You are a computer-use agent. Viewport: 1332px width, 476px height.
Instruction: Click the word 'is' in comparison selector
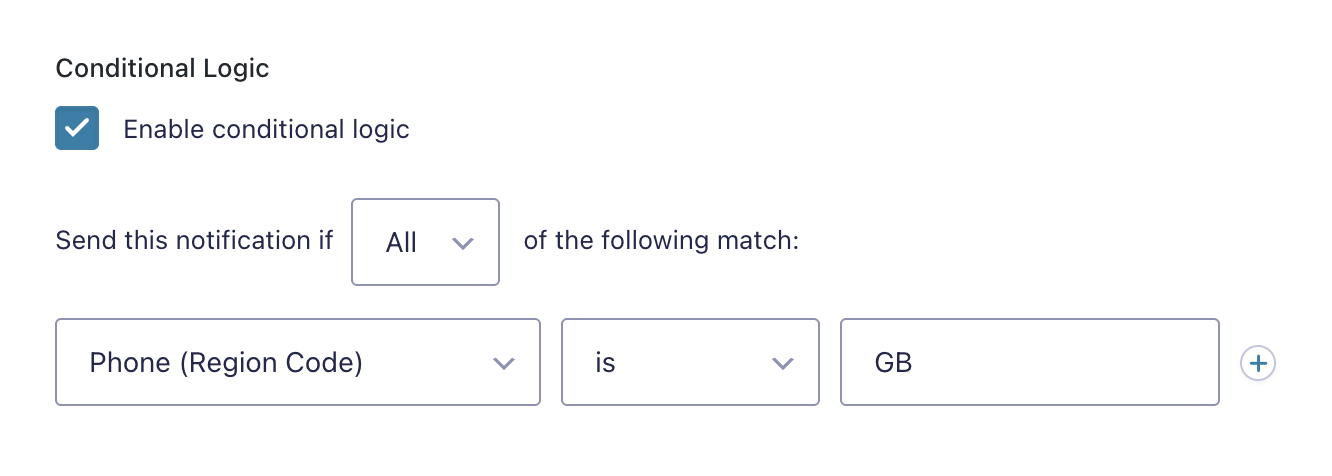[x=605, y=362]
